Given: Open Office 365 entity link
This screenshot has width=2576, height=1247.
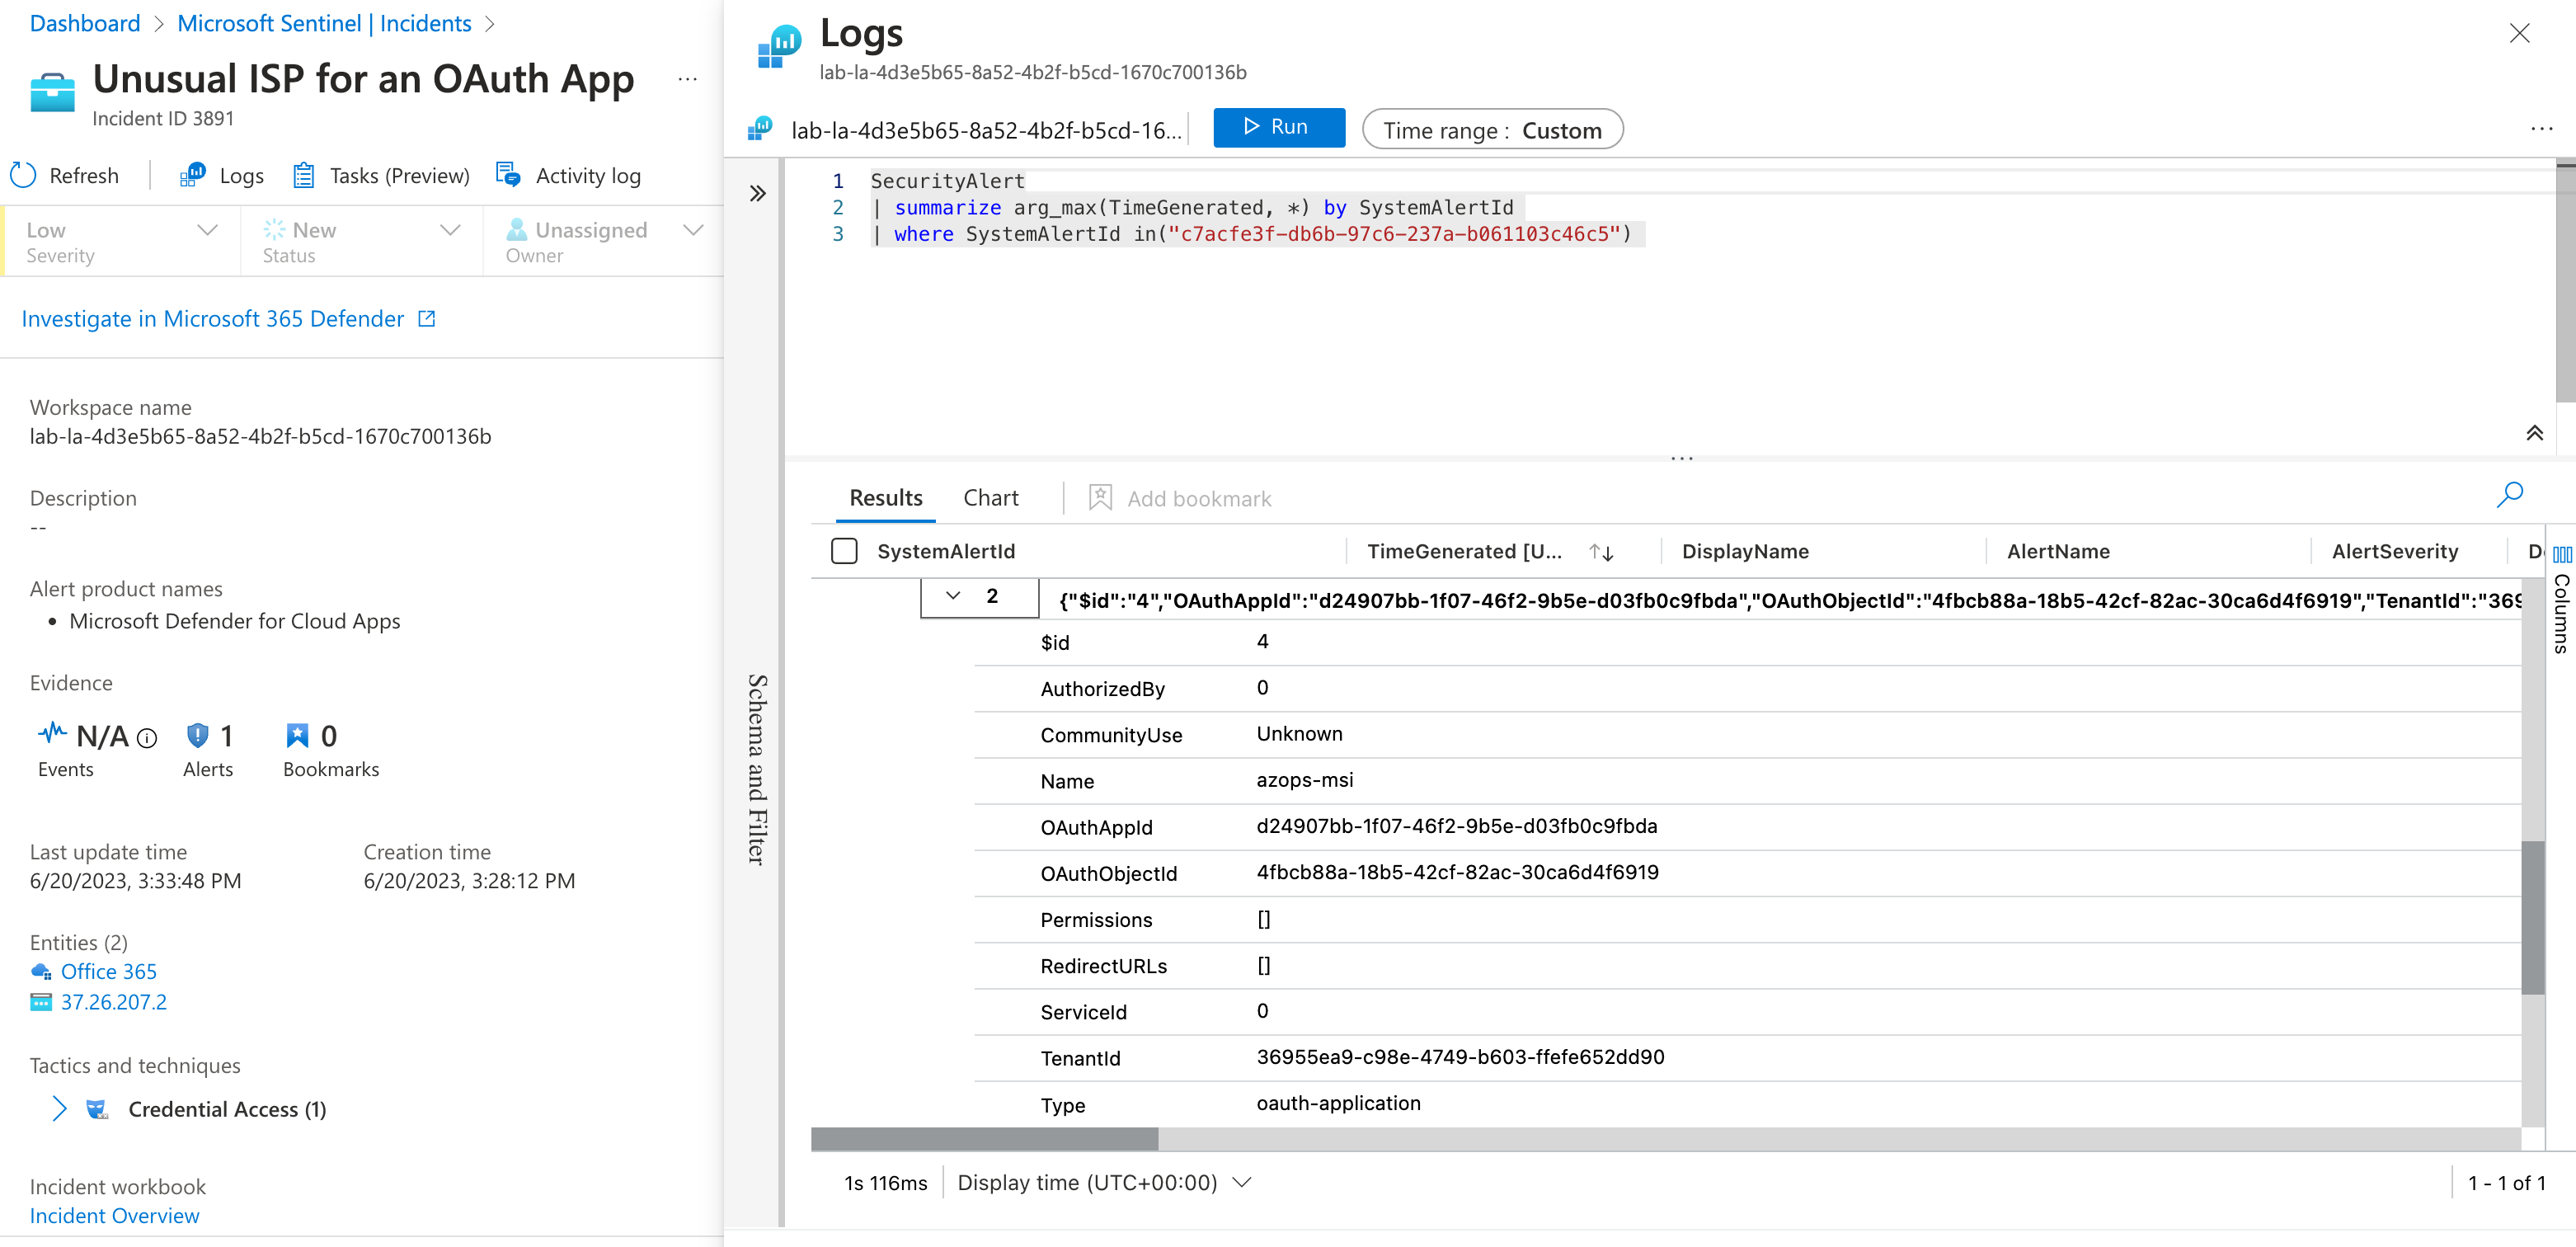Looking at the screenshot, I should [x=109, y=971].
